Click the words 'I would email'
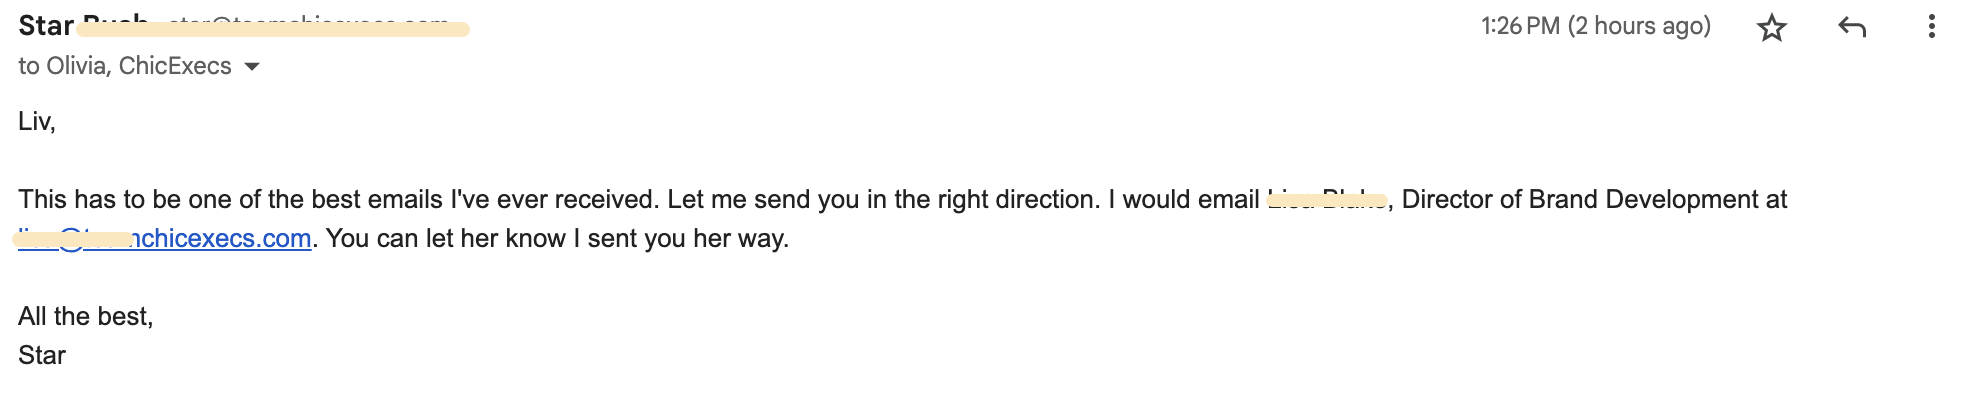 [1184, 199]
